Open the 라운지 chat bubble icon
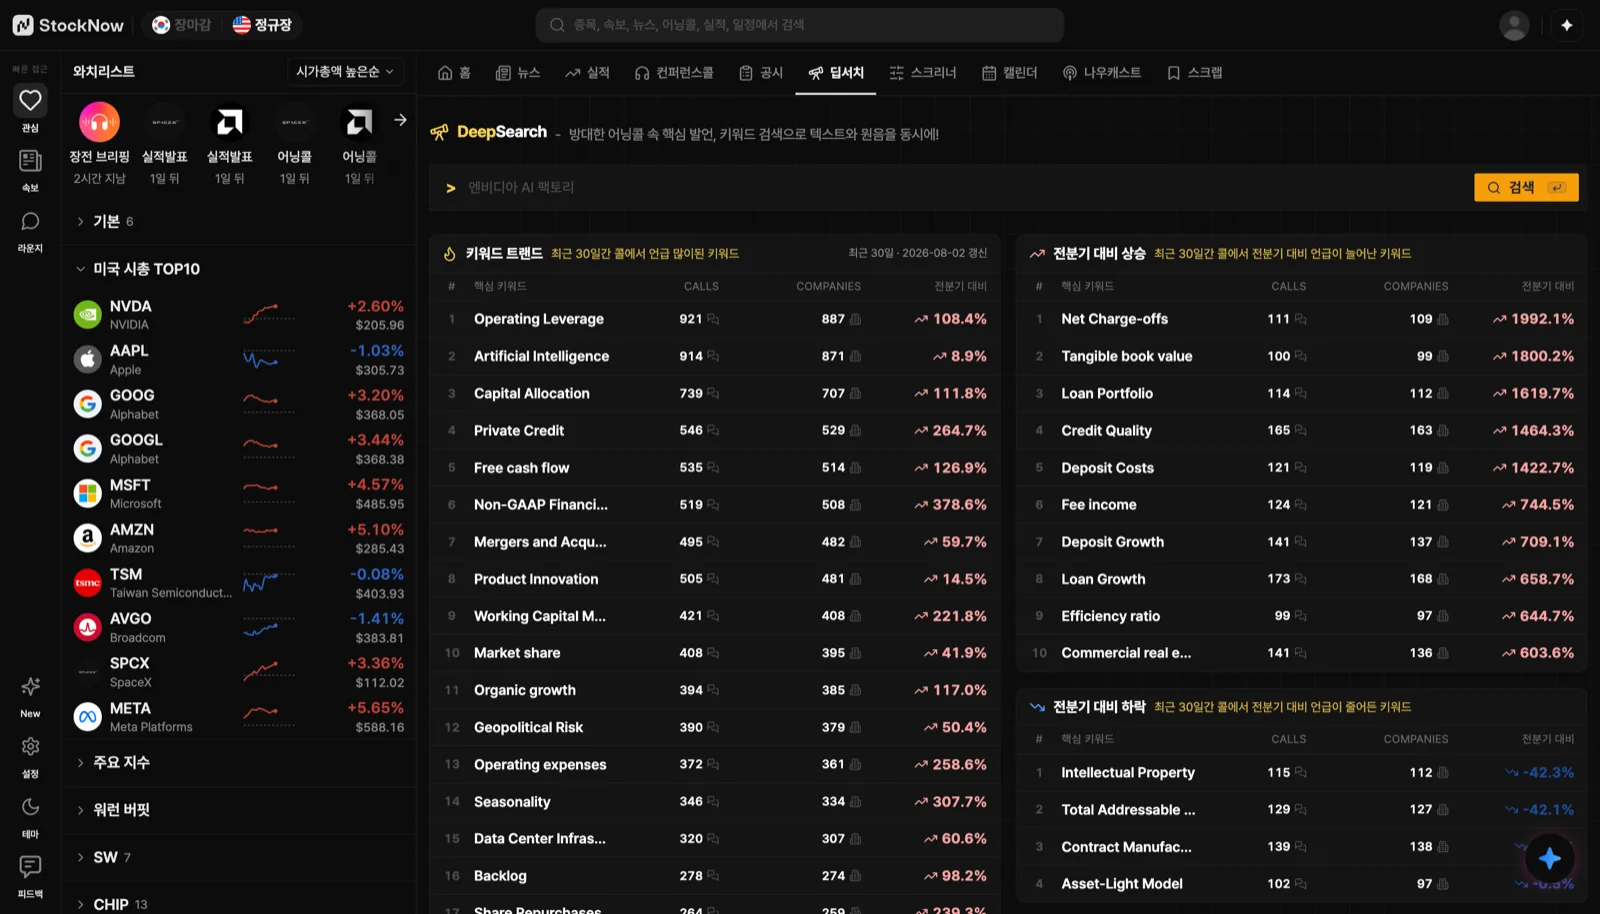The width and height of the screenshot is (1600, 914). 30,221
